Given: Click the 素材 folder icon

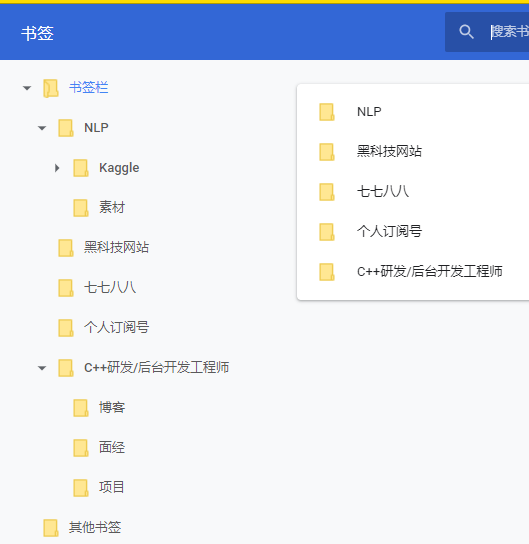Looking at the screenshot, I should click(x=81, y=208).
